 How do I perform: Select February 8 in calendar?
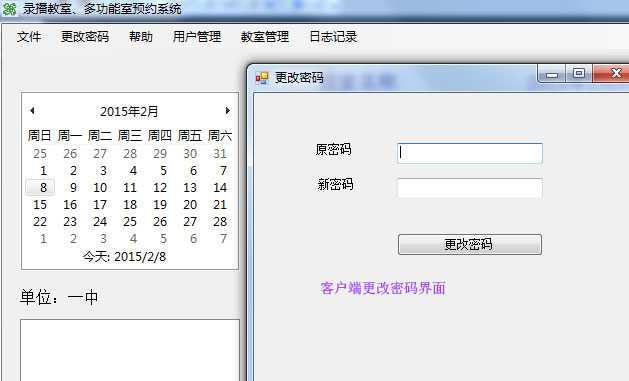(x=40, y=187)
